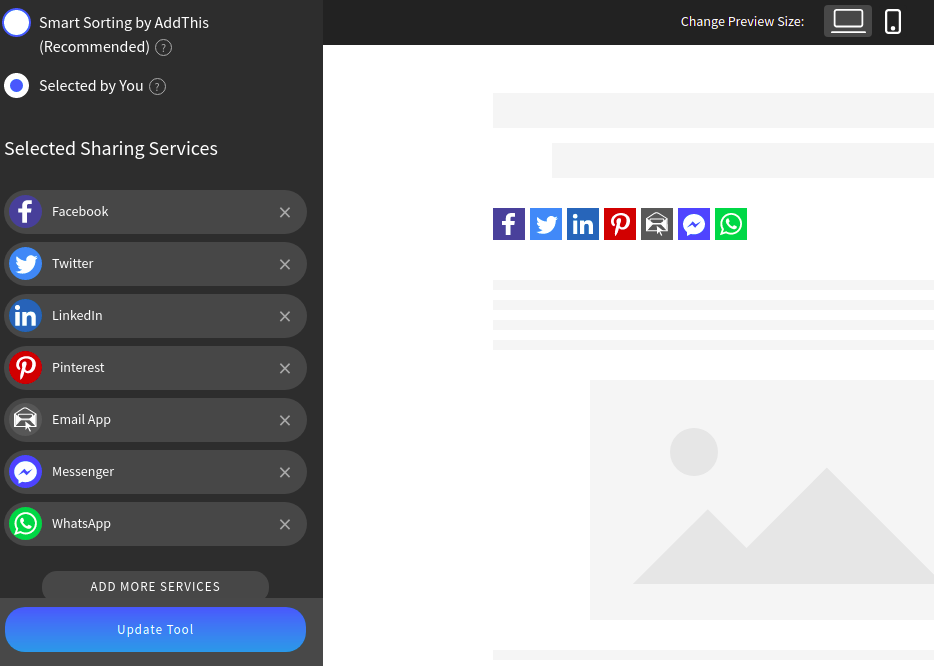Click Facebook share button in preview
934x666 pixels.
click(509, 224)
